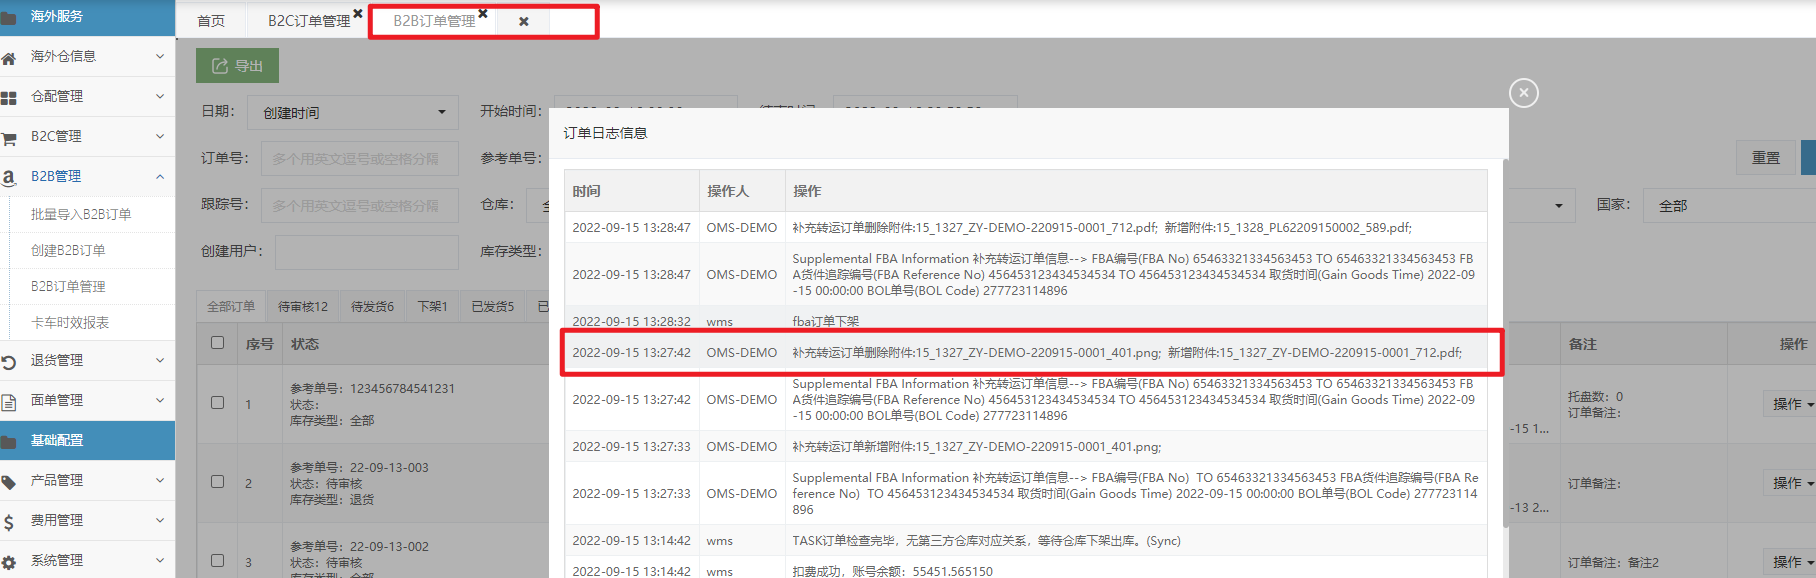Viewport: 1816px width, 578px height.
Task: Expand the 海外仓信息 menu chevron
Action: [160, 57]
